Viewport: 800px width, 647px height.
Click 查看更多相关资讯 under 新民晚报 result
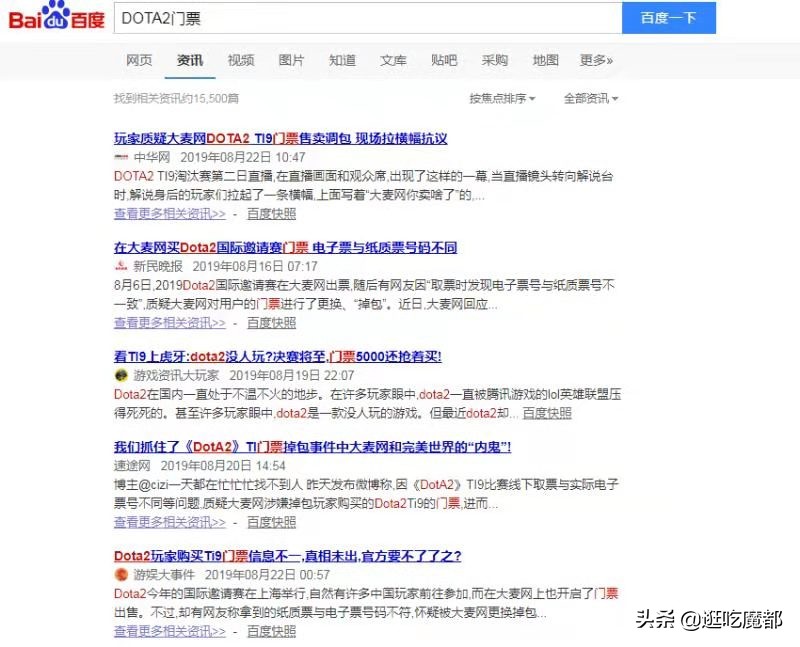[x=170, y=323]
